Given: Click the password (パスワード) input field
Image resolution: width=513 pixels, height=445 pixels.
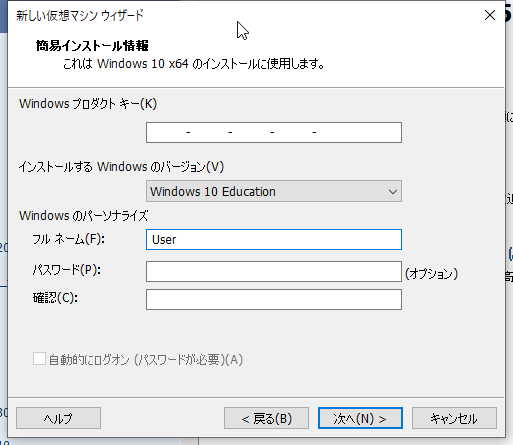Looking at the screenshot, I should (274, 271).
